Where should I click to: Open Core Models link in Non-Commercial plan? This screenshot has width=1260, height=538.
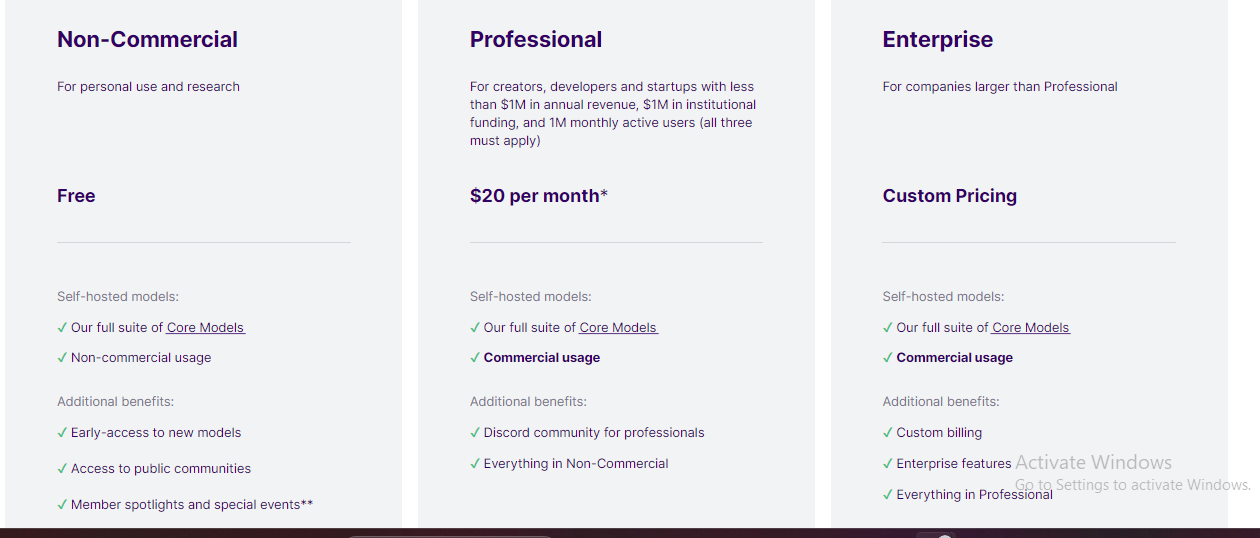[x=206, y=328]
